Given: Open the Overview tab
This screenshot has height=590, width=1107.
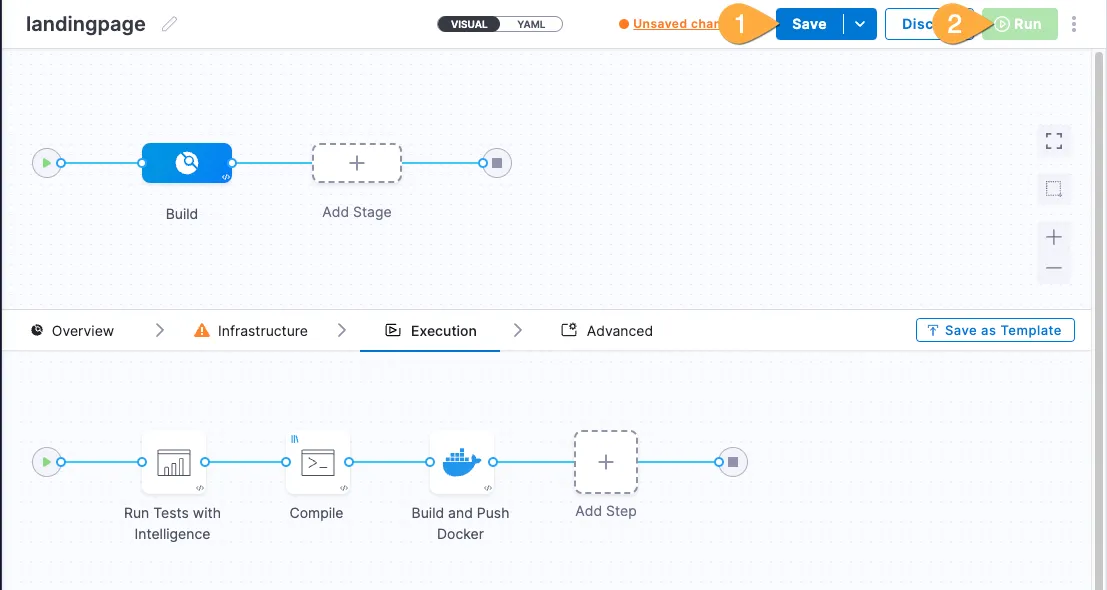Looking at the screenshot, I should 73,331.
